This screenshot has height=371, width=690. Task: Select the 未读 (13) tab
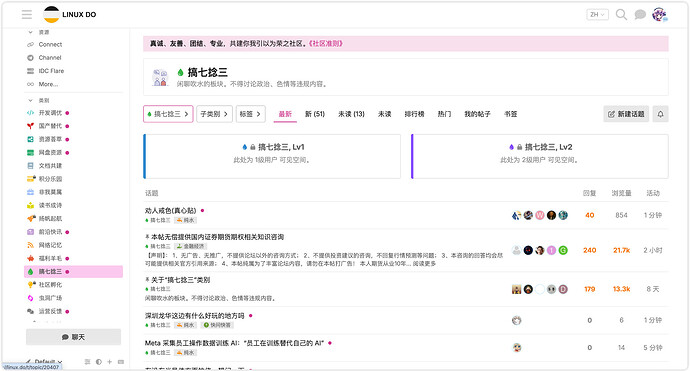(x=351, y=114)
